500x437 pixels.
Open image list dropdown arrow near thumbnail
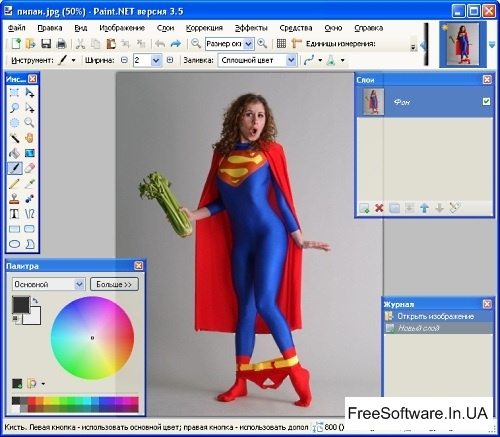point(492,45)
